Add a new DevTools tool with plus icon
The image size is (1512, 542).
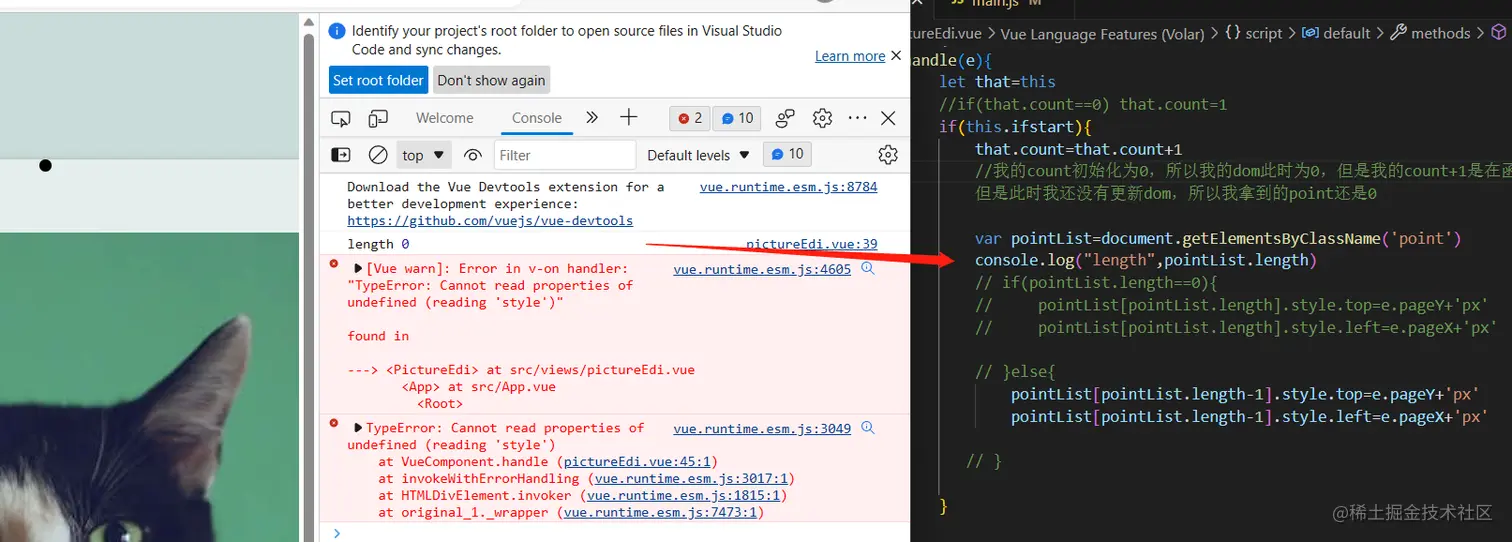(x=628, y=118)
